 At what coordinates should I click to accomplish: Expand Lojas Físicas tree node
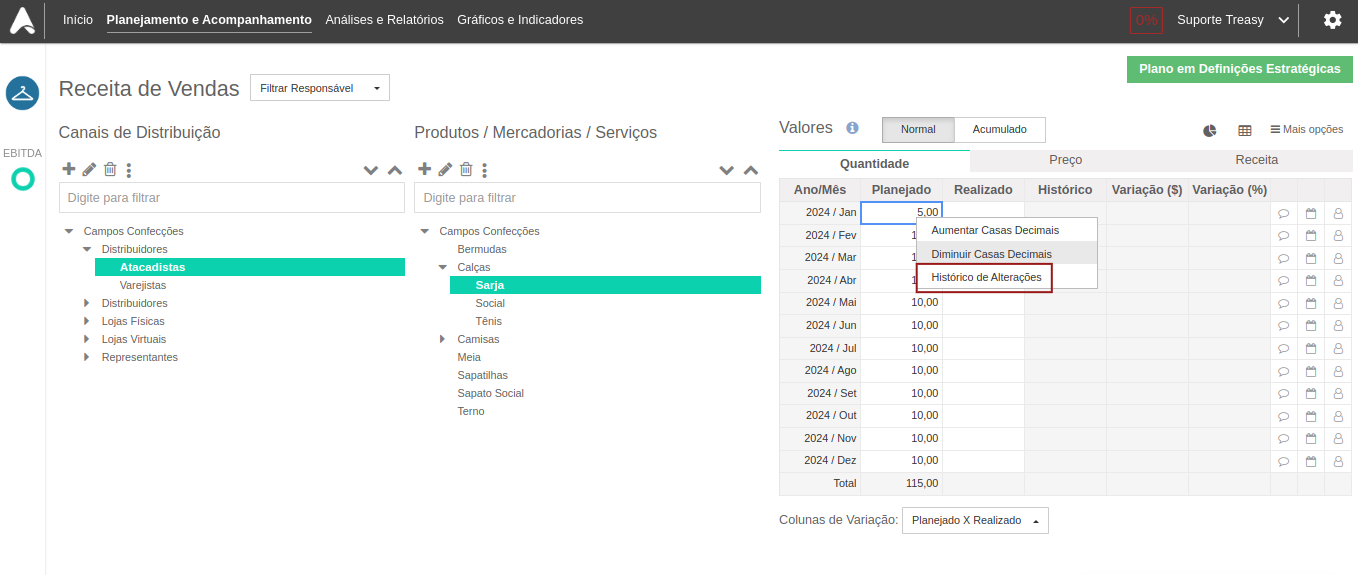(87, 321)
